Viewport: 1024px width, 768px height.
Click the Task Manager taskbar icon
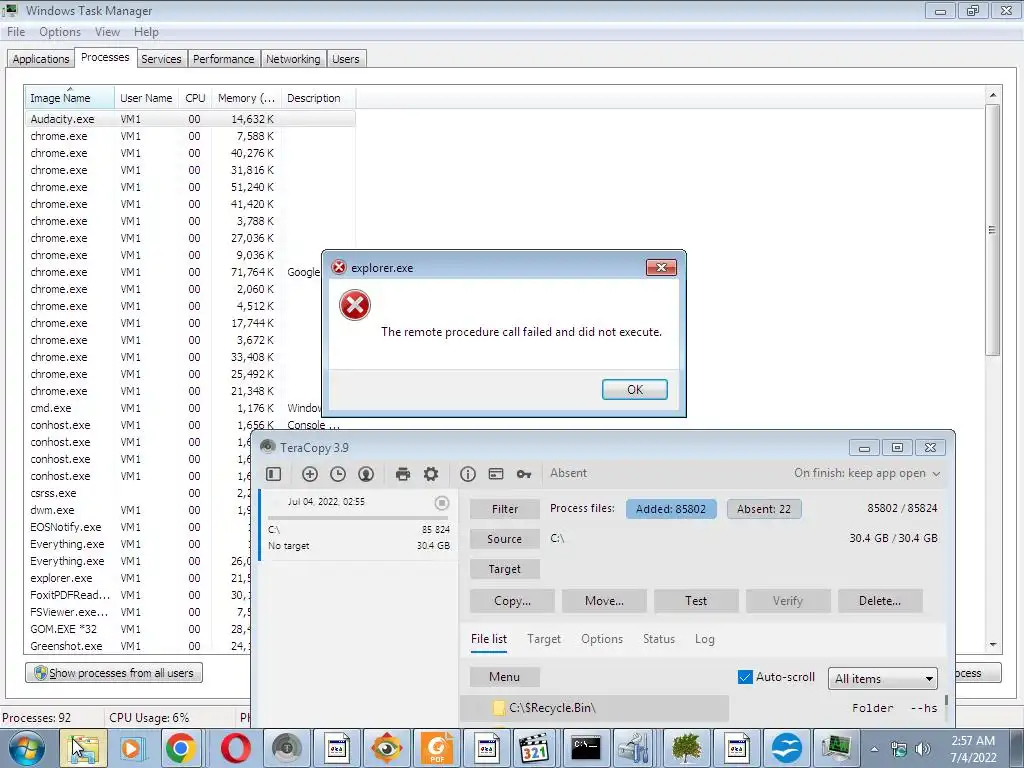[837, 748]
